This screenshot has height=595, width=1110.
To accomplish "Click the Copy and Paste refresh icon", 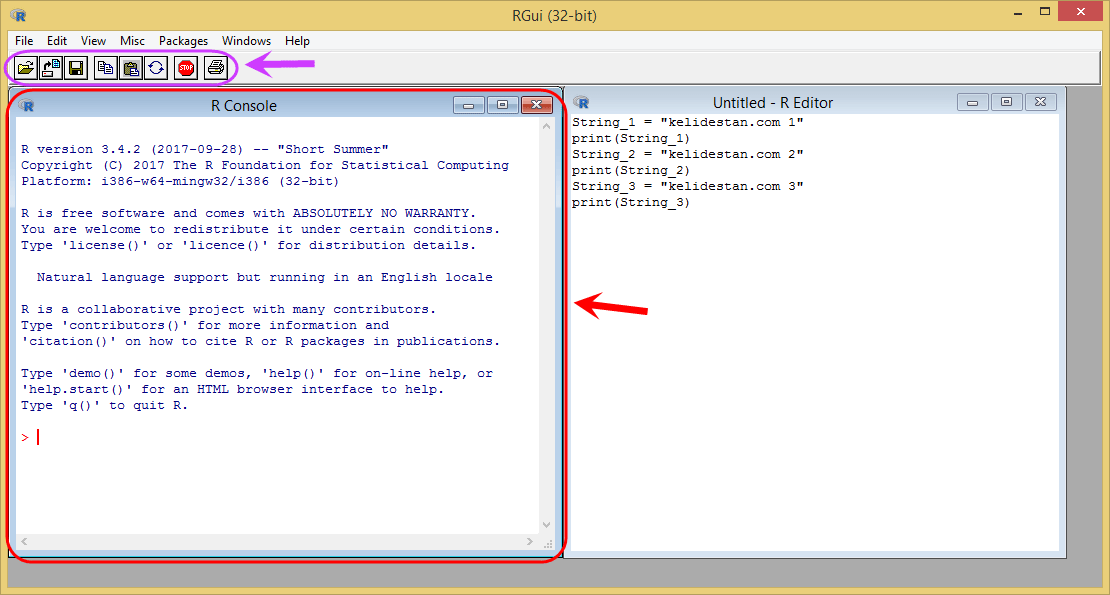I will coord(156,68).
